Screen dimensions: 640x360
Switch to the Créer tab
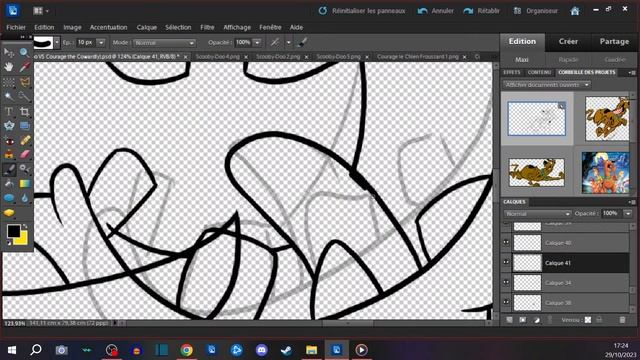point(568,42)
